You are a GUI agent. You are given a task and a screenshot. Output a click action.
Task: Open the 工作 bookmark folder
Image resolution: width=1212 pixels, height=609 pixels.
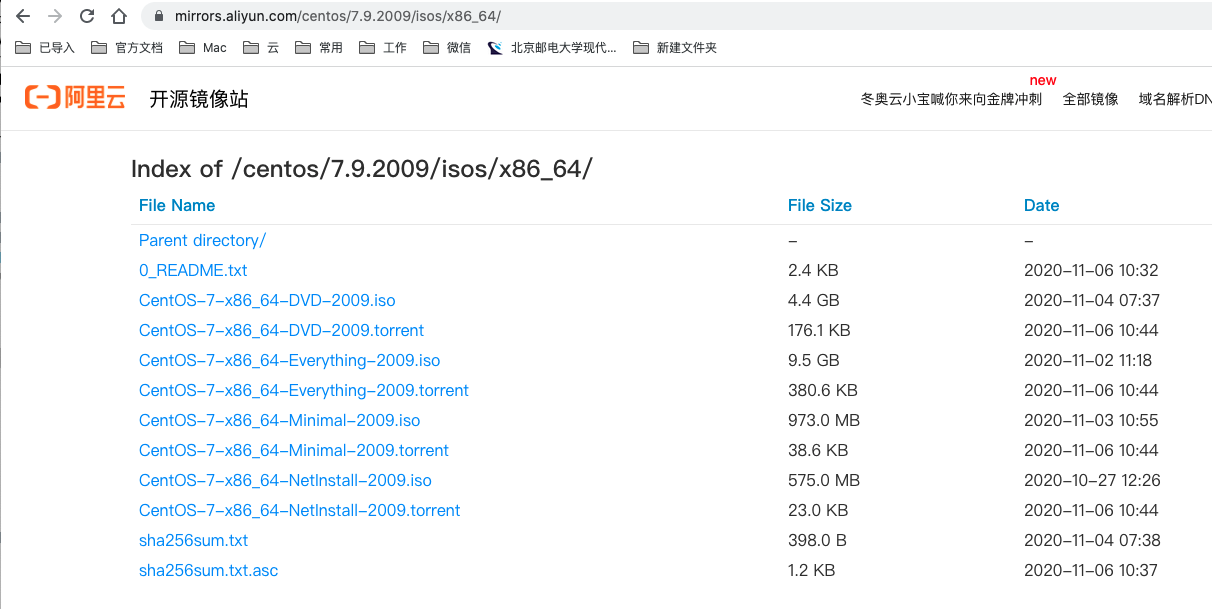coord(383,47)
